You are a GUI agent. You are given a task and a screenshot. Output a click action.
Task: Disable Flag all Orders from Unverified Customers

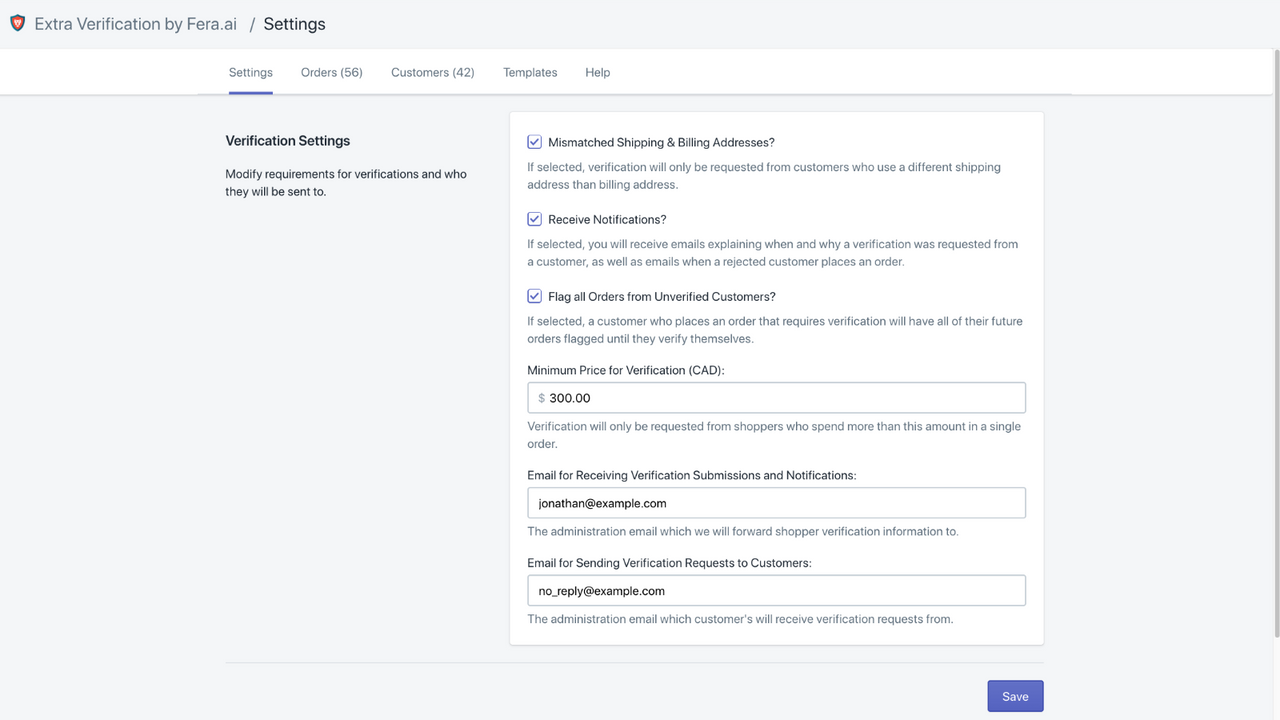[x=535, y=296]
